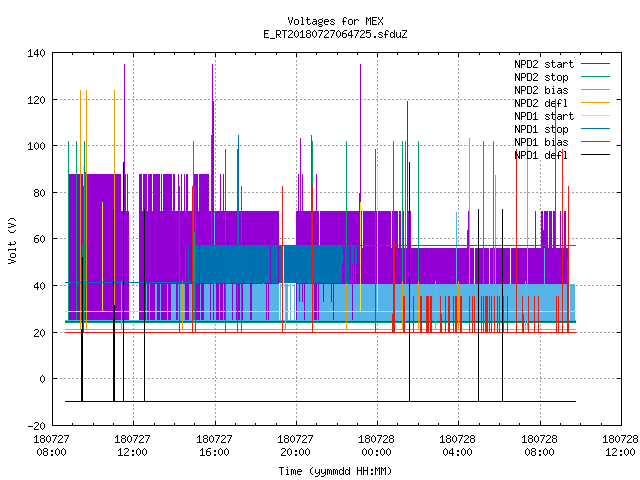Click the NPD2 bias legend label
The image size is (640, 480).
[541, 90]
